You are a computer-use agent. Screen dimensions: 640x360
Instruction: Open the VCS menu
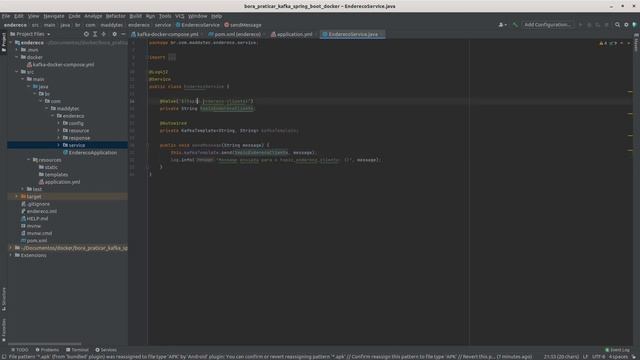(180, 16)
